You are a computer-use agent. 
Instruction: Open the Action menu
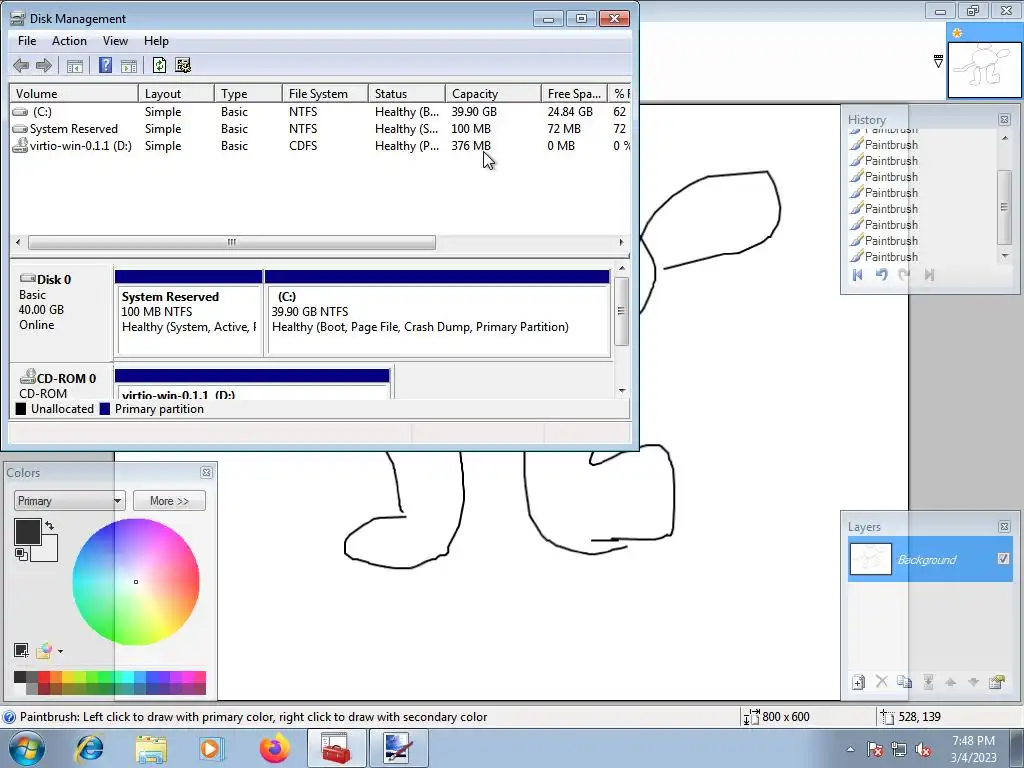pyautogui.click(x=69, y=40)
